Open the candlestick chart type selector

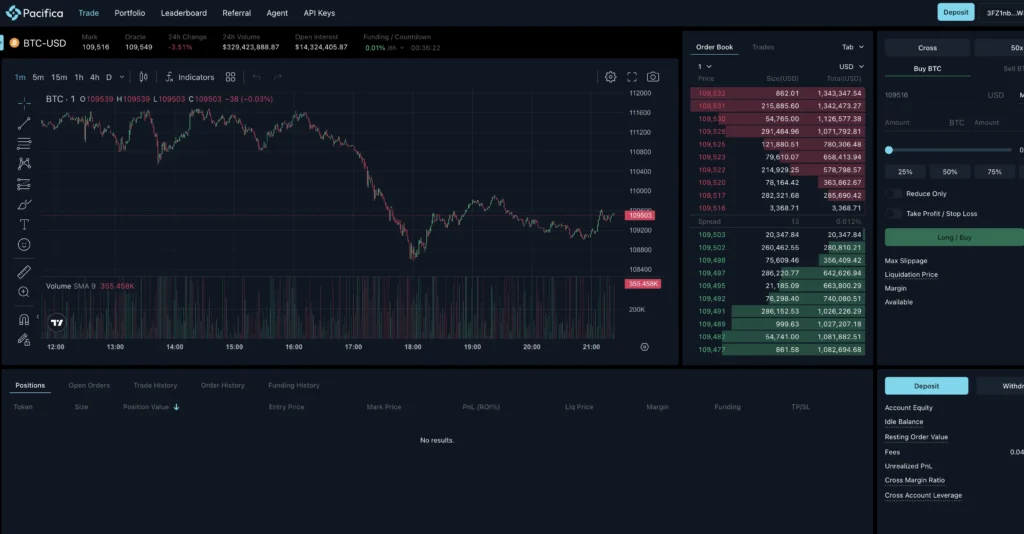(144, 77)
